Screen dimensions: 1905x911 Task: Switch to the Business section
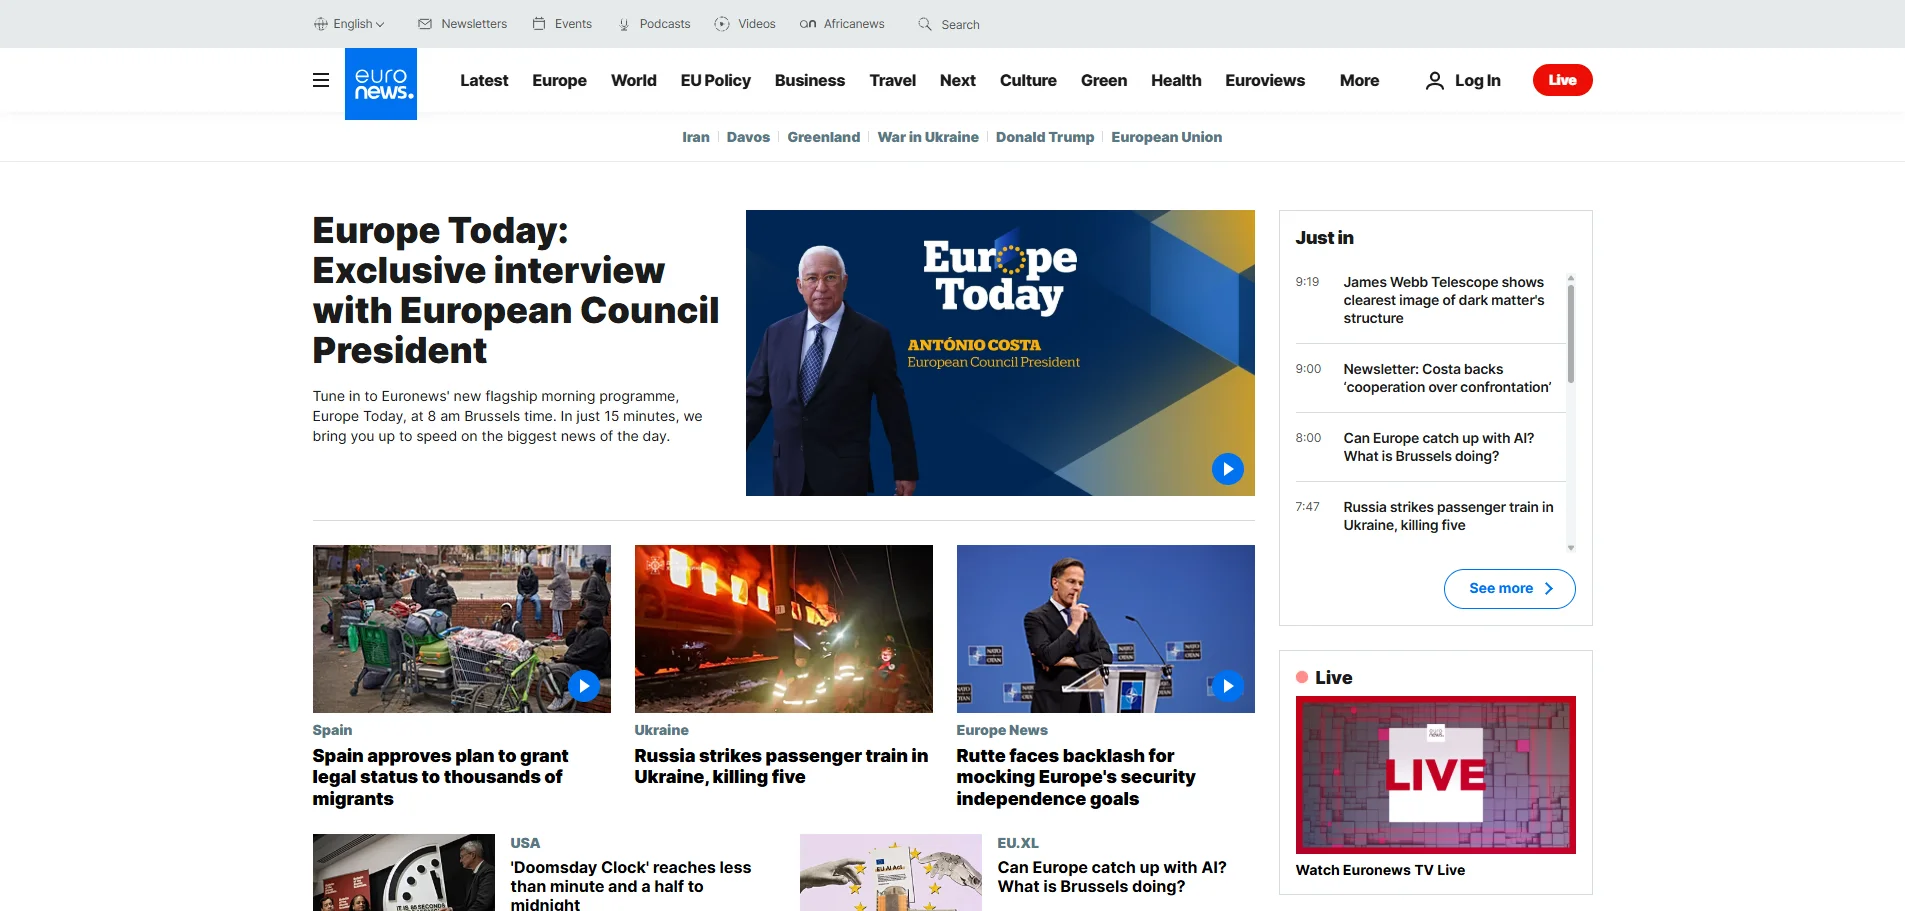pyautogui.click(x=810, y=80)
